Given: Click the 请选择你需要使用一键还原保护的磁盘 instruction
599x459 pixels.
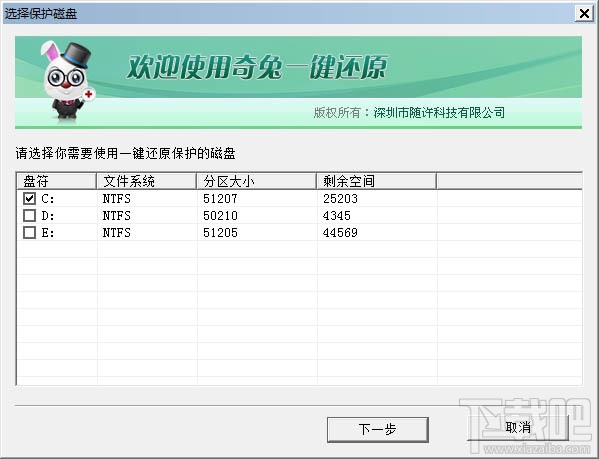Looking at the screenshot, I should (x=125, y=154).
